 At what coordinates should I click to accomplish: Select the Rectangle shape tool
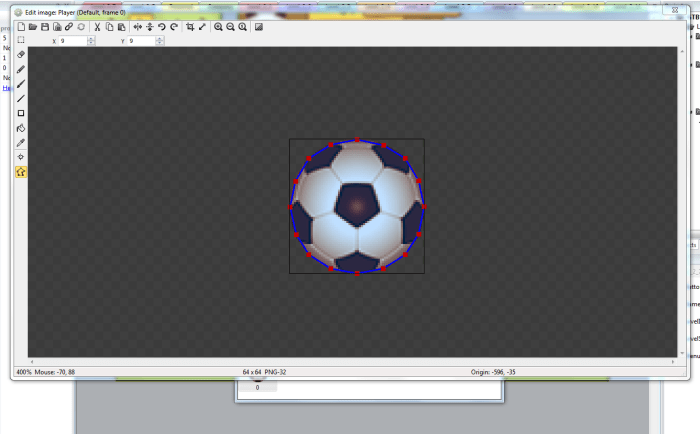(x=21, y=113)
